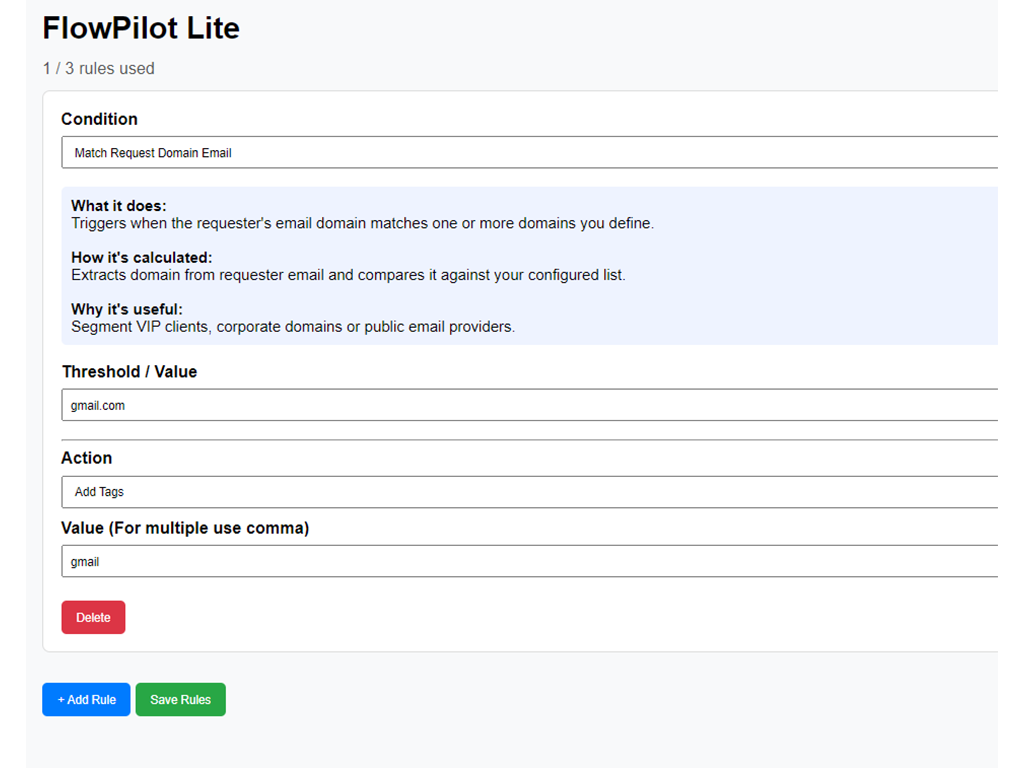
Task: Click the tags Value field containing gmail
Action: click(528, 561)
